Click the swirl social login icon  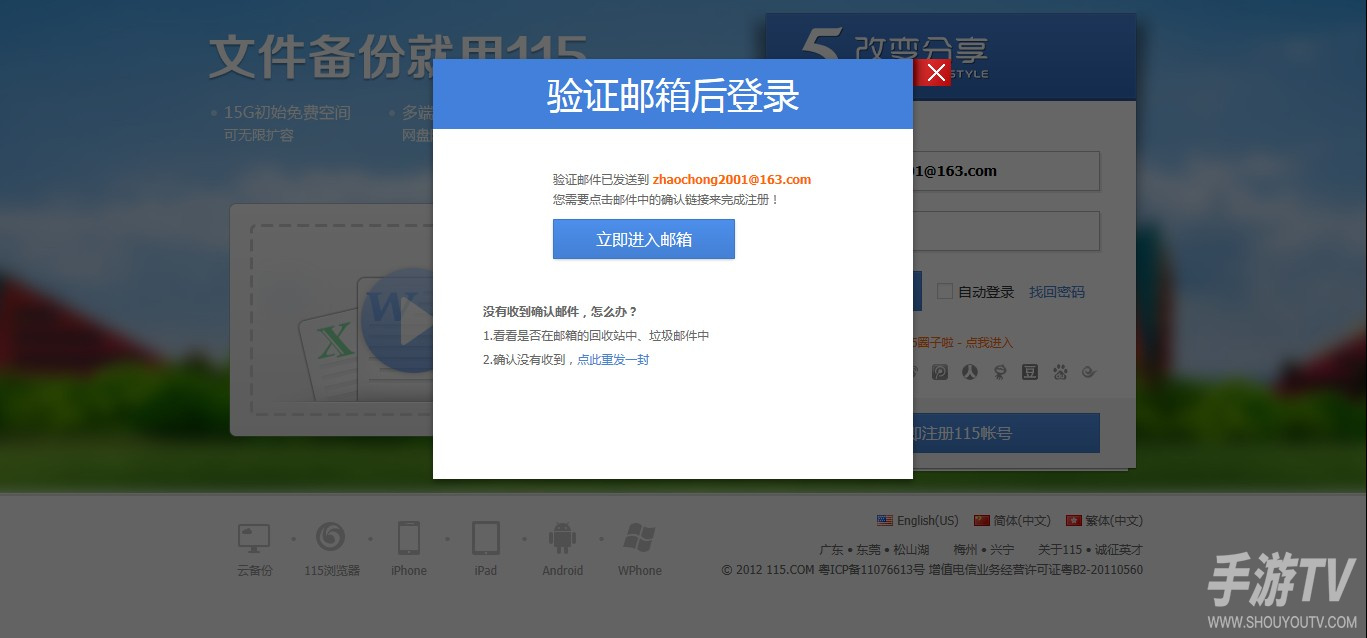pyautogui.click(x=1090, y=372)
